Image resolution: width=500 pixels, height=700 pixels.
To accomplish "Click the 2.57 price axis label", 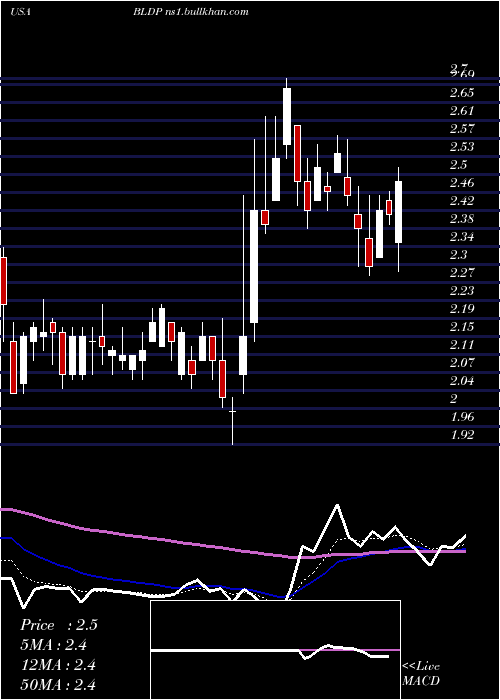I will pos(462,129).
